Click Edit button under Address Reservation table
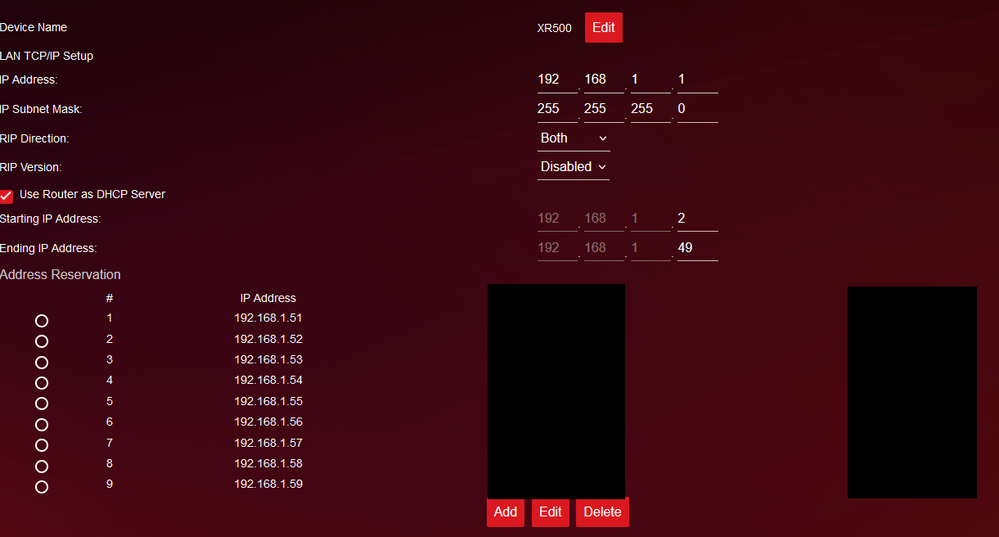This screenshot has height=537, width=999. click(x=550, y=512)
